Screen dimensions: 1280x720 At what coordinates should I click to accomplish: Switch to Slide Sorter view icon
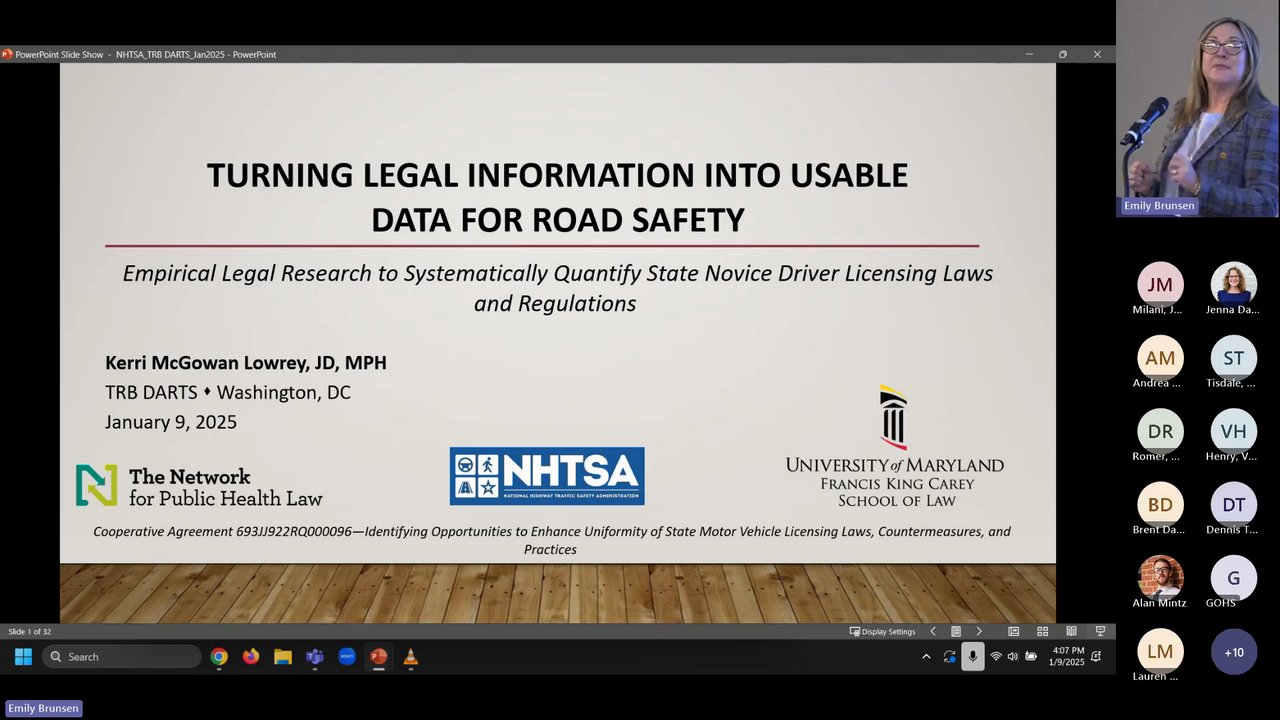pos(1042,631)
